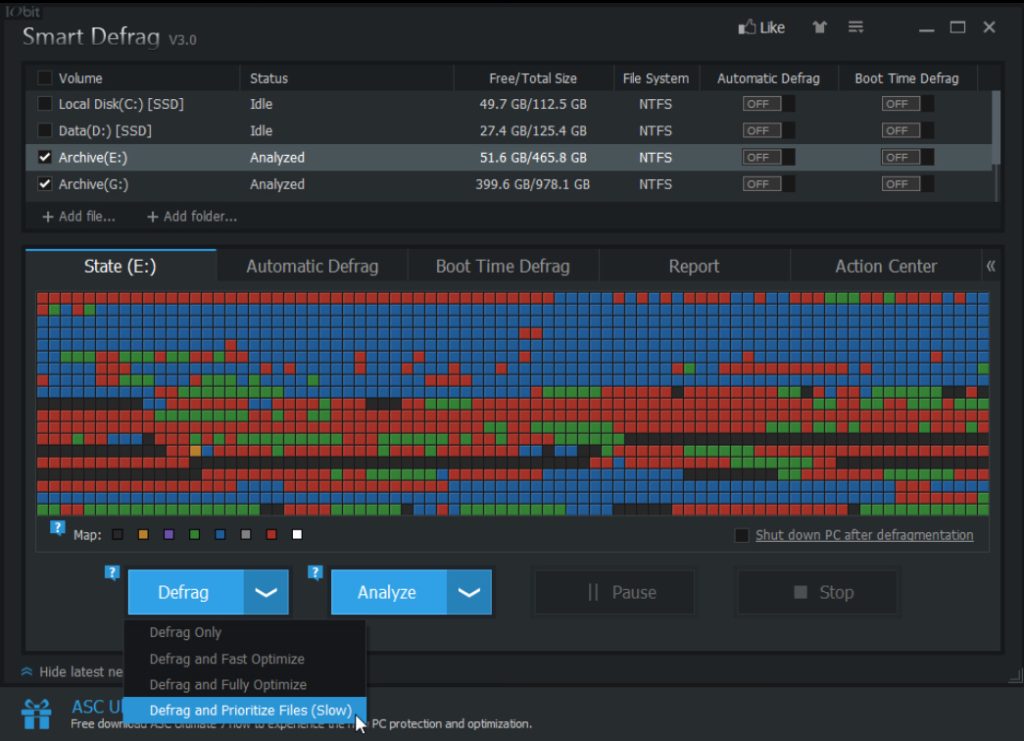Collapse tabs using the double chevron
This screenshot has width=1024, height=741.
coord(989,266)
